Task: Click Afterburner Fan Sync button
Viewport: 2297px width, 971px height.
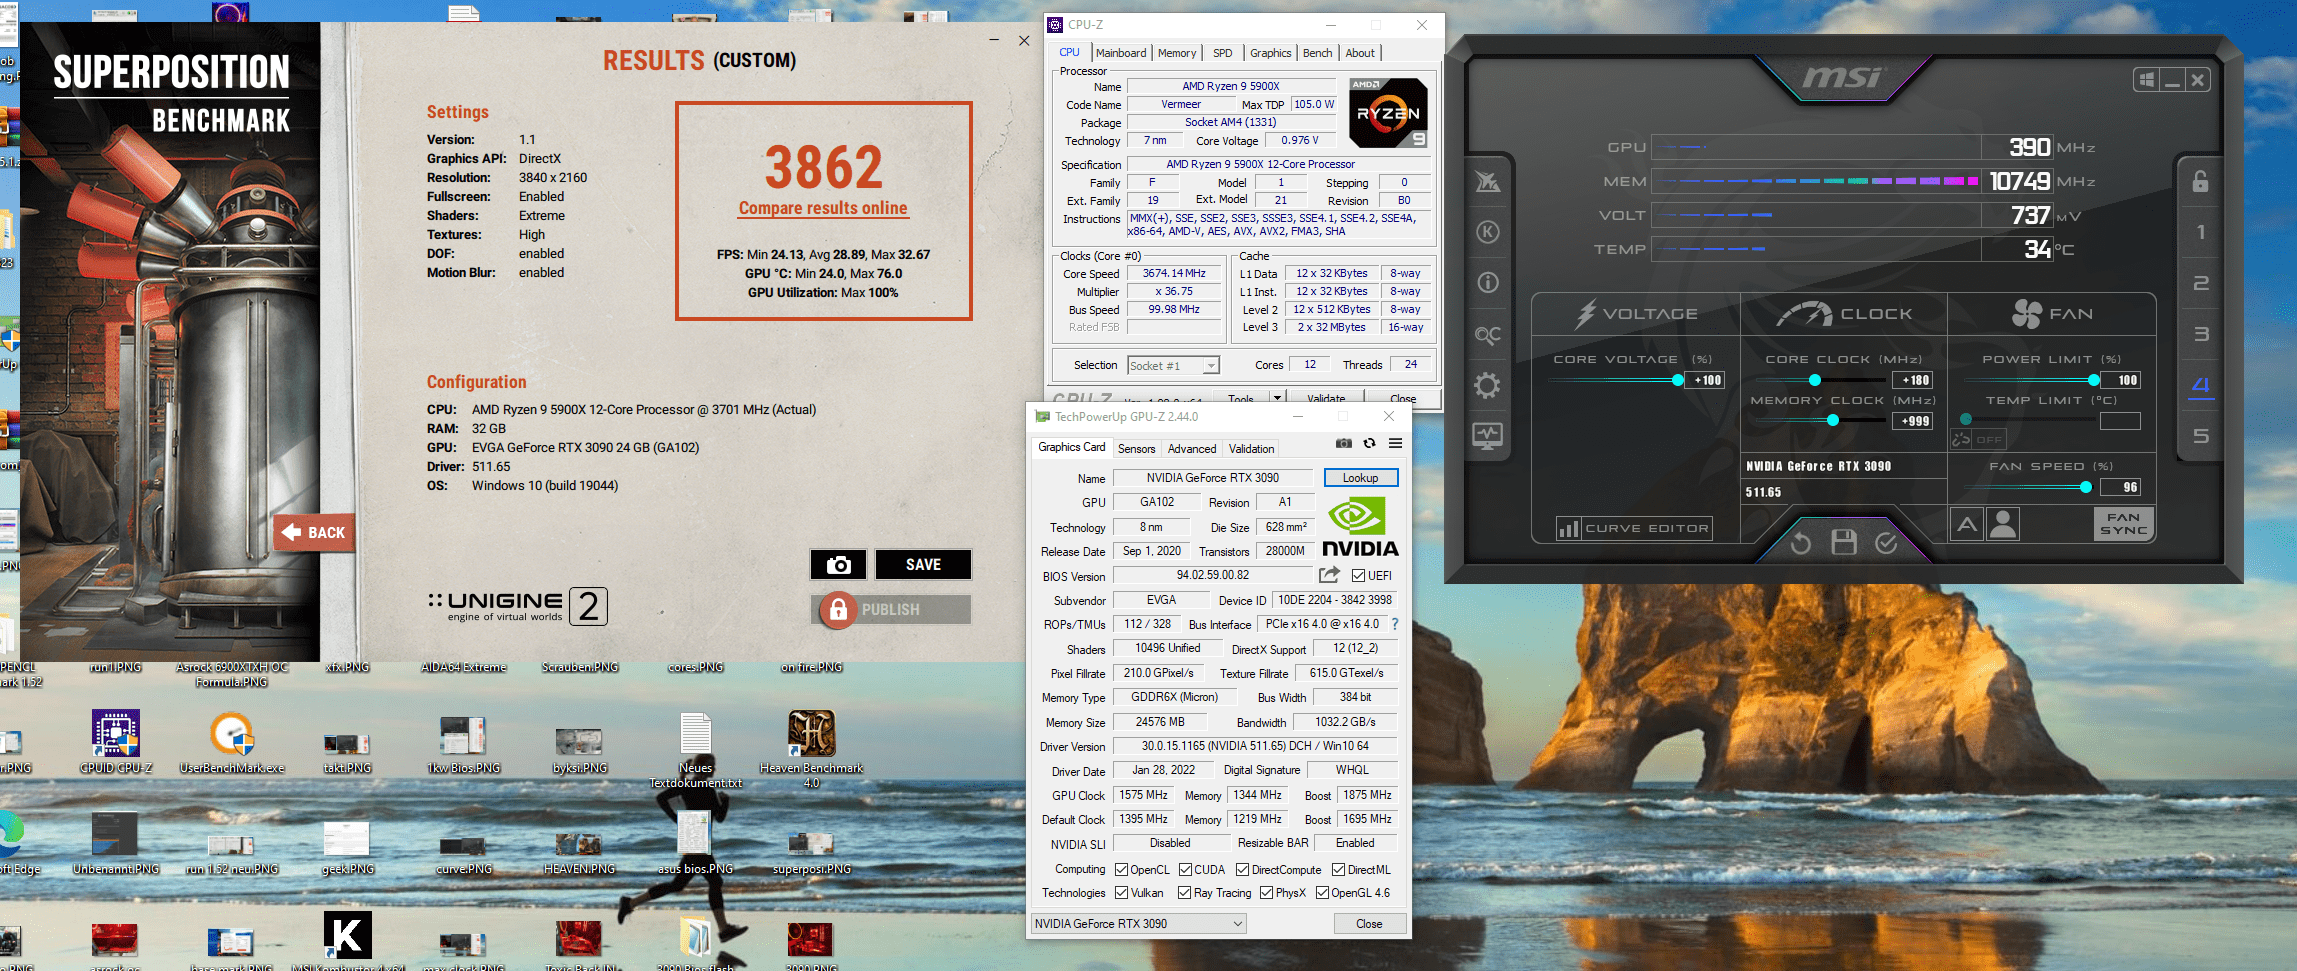Action: tap(2123, 524)
